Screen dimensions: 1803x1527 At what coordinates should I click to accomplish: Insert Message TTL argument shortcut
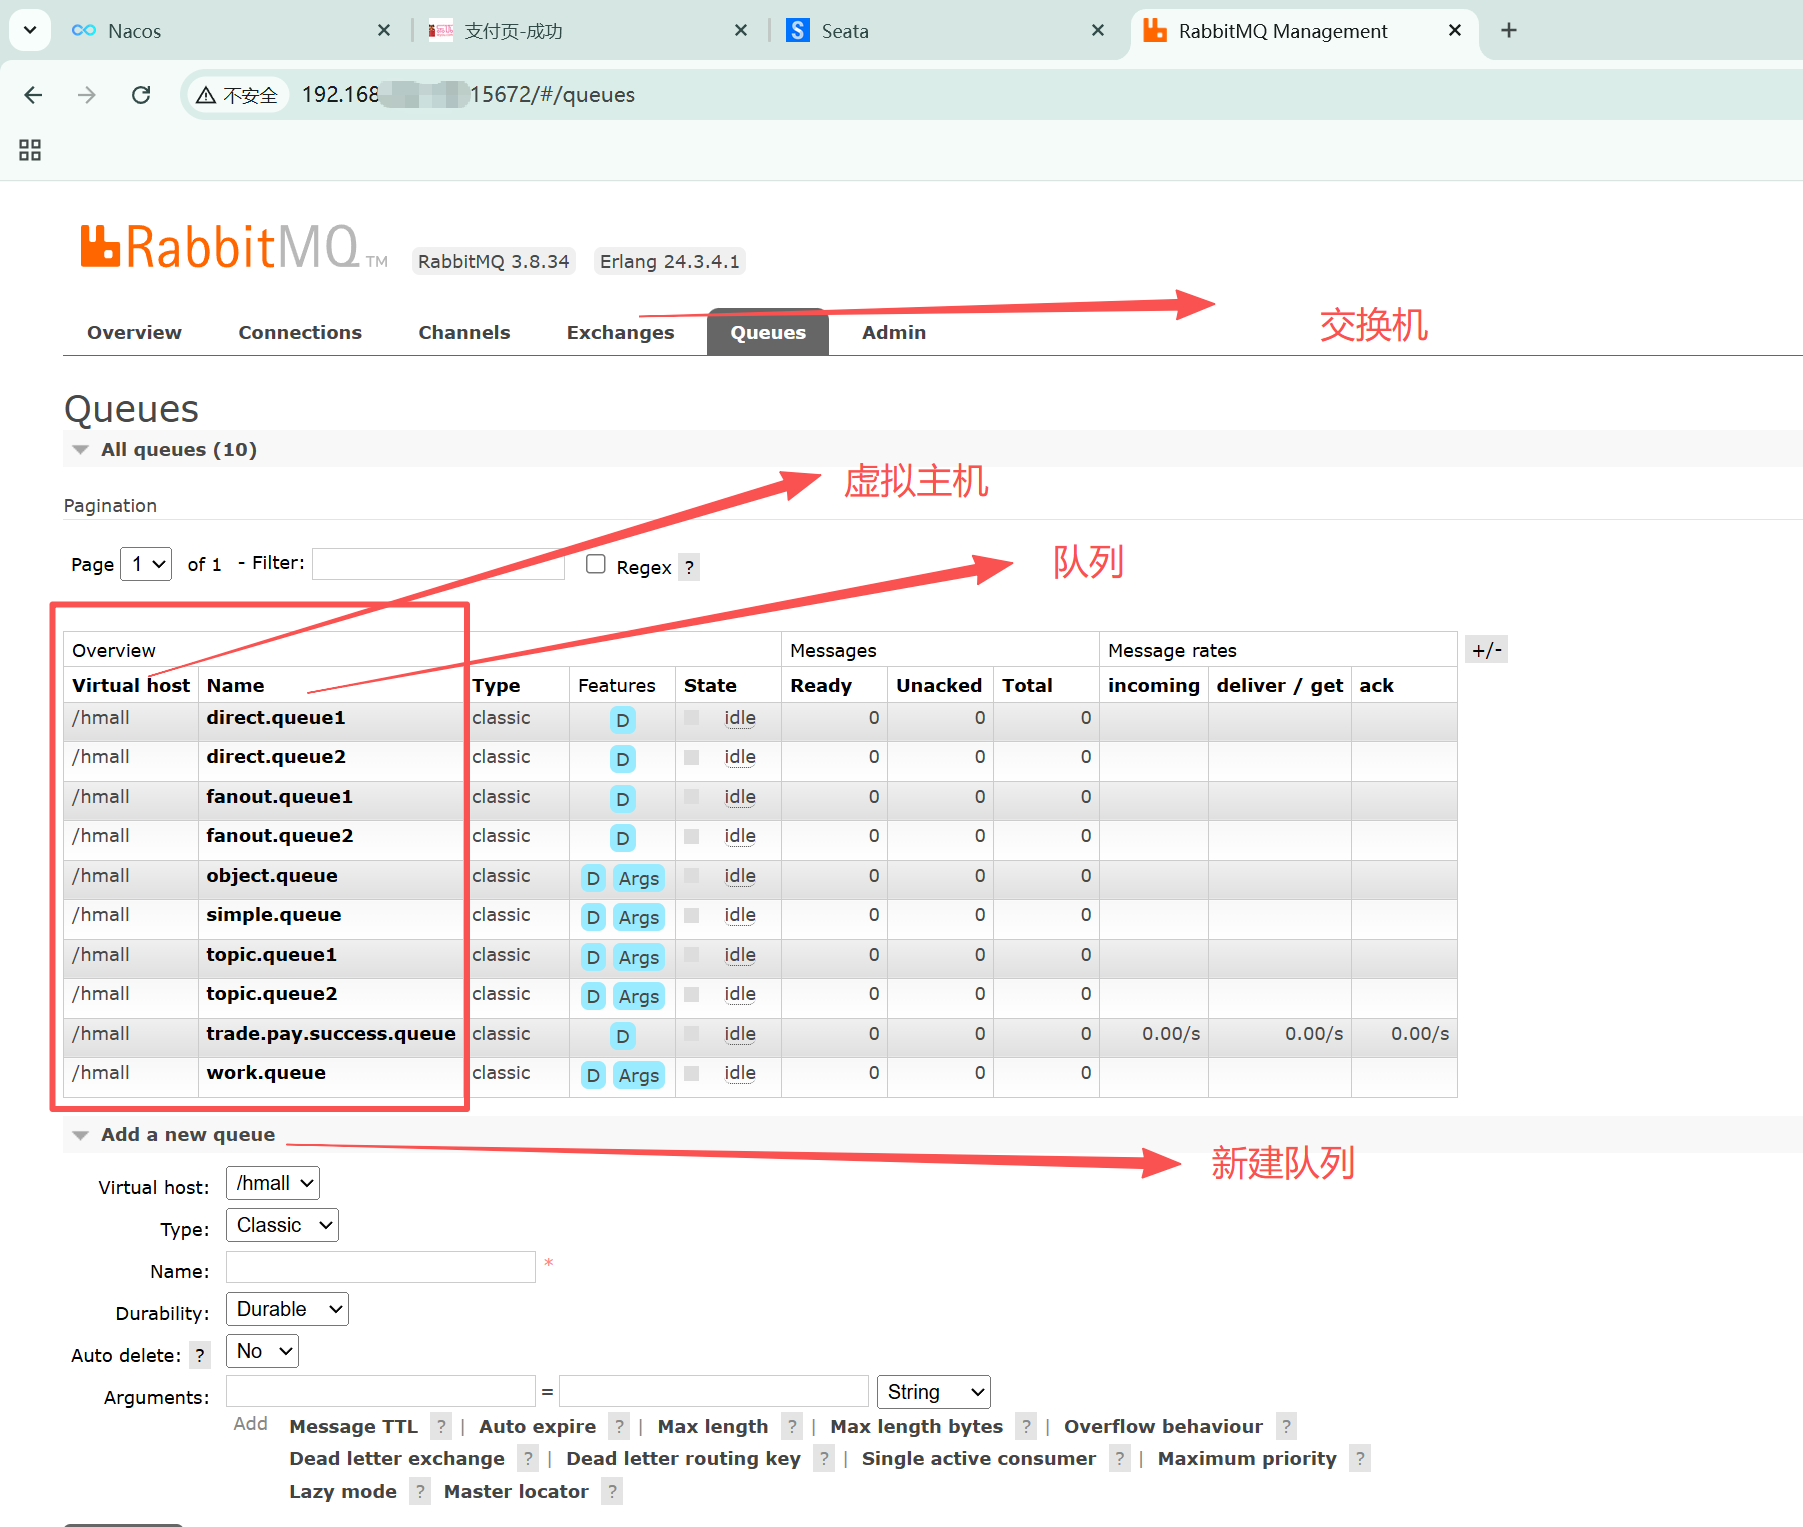click(353, 1426)
